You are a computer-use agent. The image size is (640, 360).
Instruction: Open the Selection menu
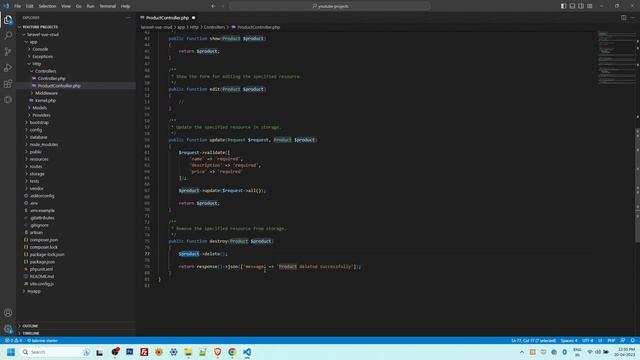pos(47,6)
